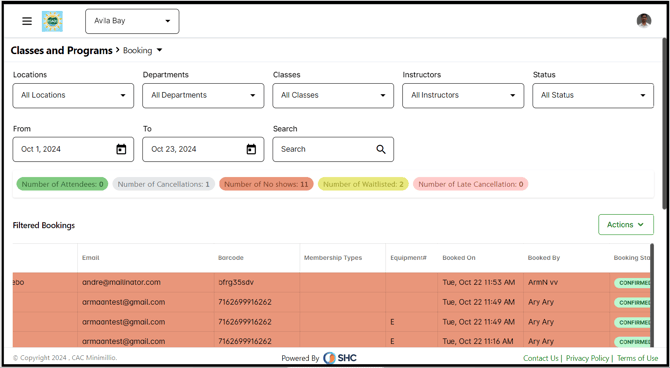Open the Actions dropdown button
670x368 pixels.
pos(626,224)
